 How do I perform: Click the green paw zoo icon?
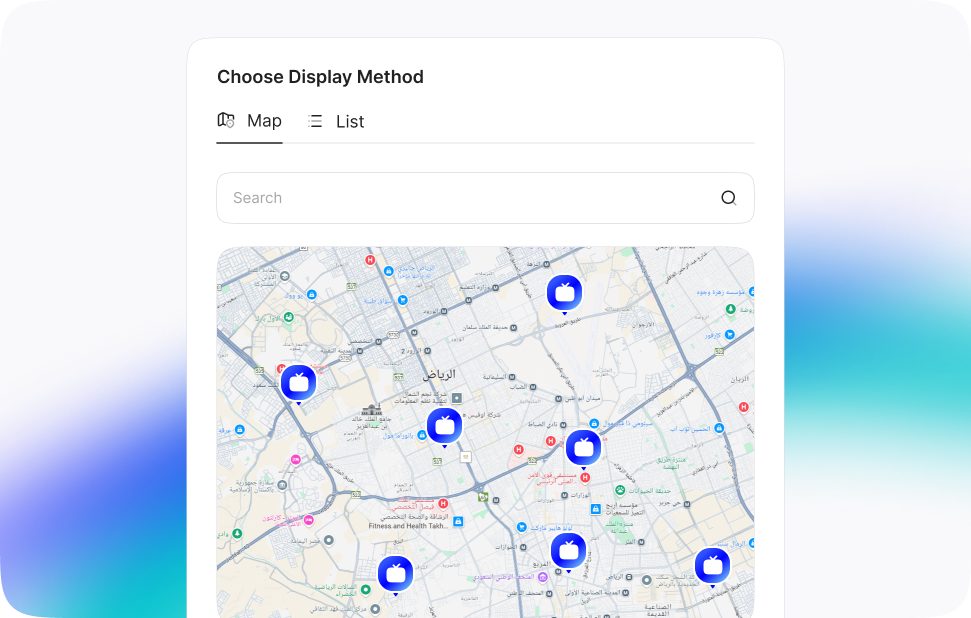pyautogui.click(x=620, y=489)
